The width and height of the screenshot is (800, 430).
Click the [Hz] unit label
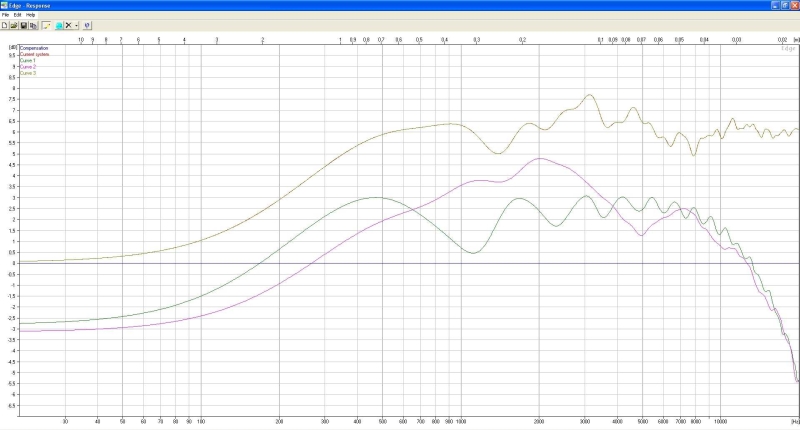[x=795, y=421]
